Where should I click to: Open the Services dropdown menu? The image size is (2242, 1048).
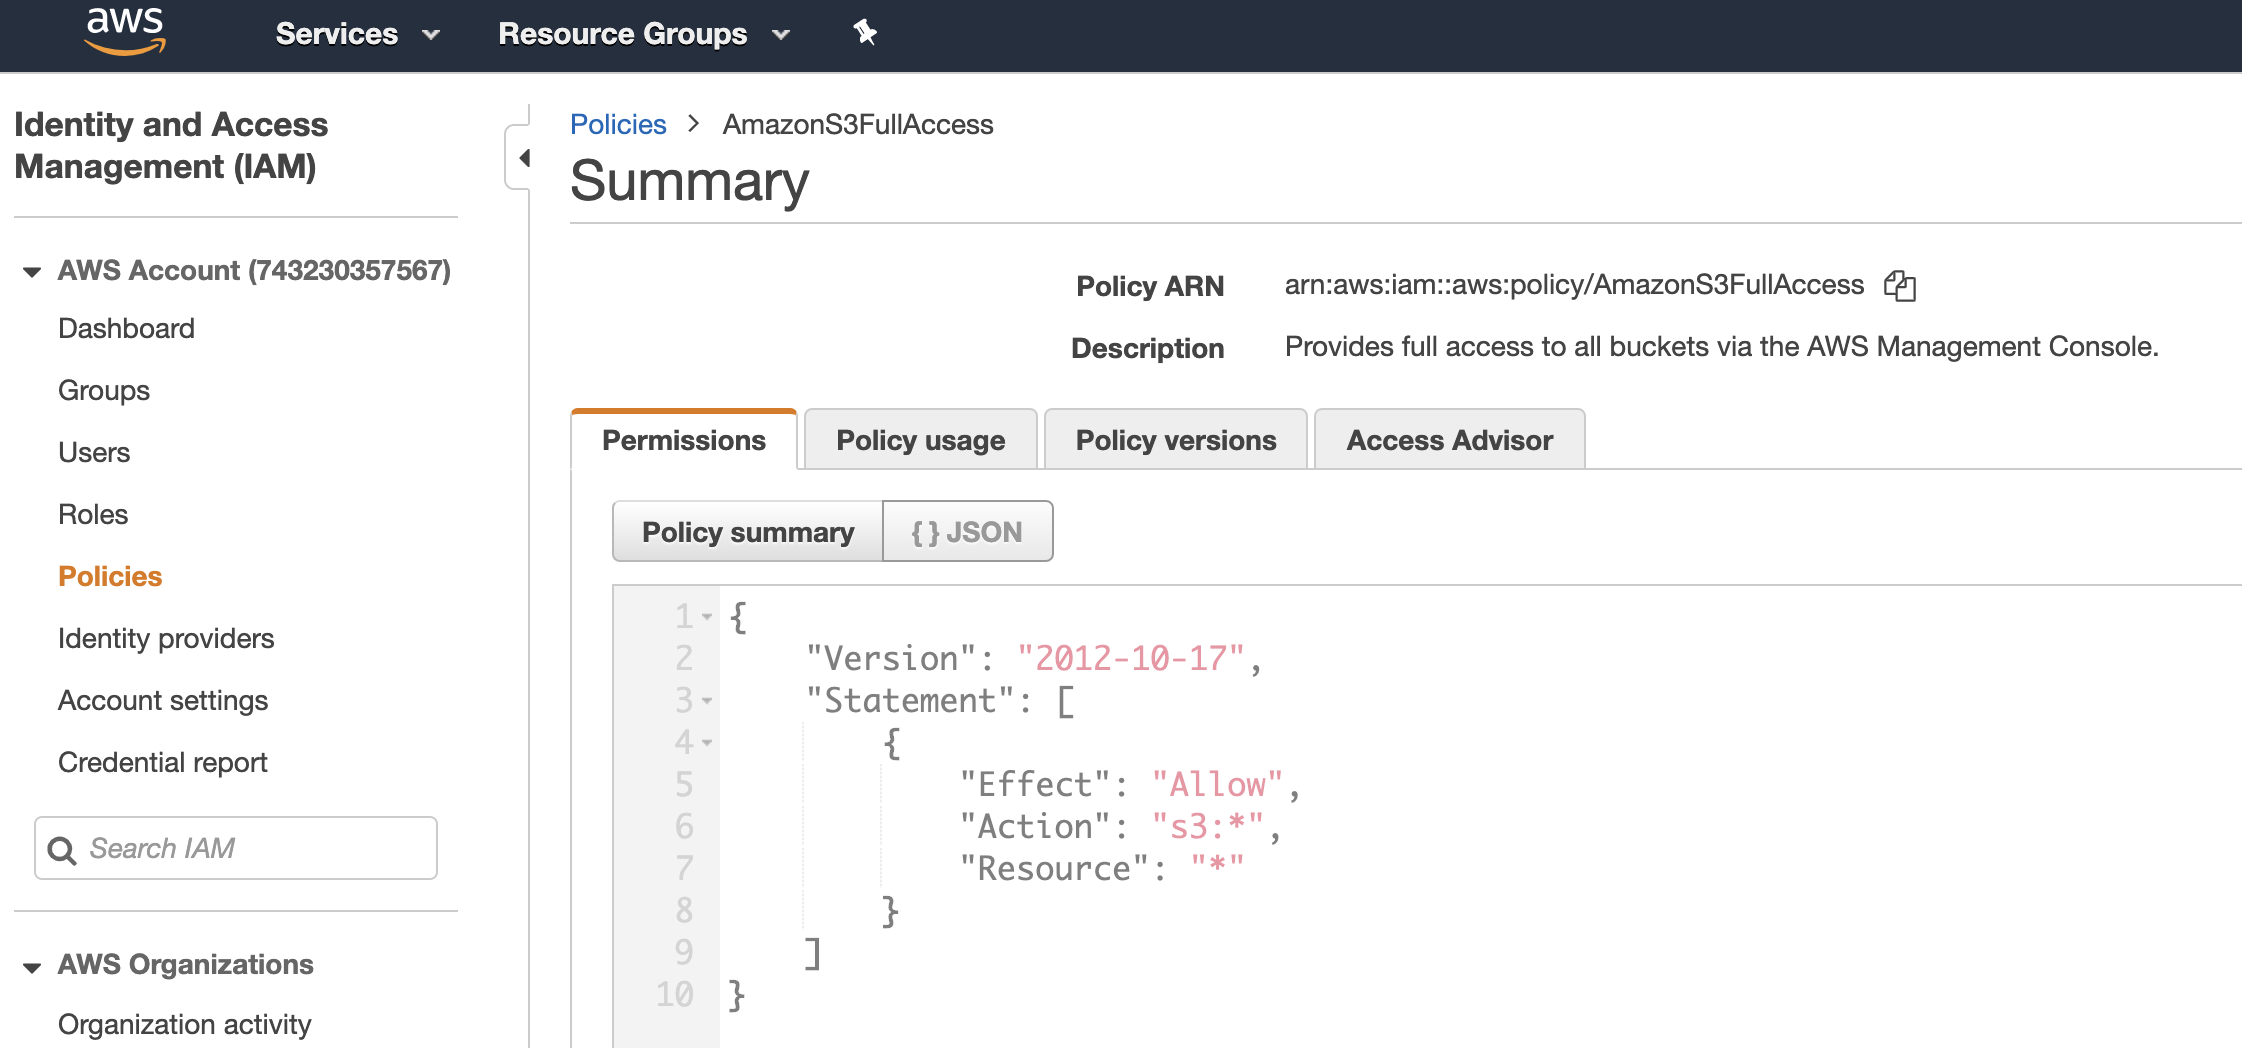(356, 34)
